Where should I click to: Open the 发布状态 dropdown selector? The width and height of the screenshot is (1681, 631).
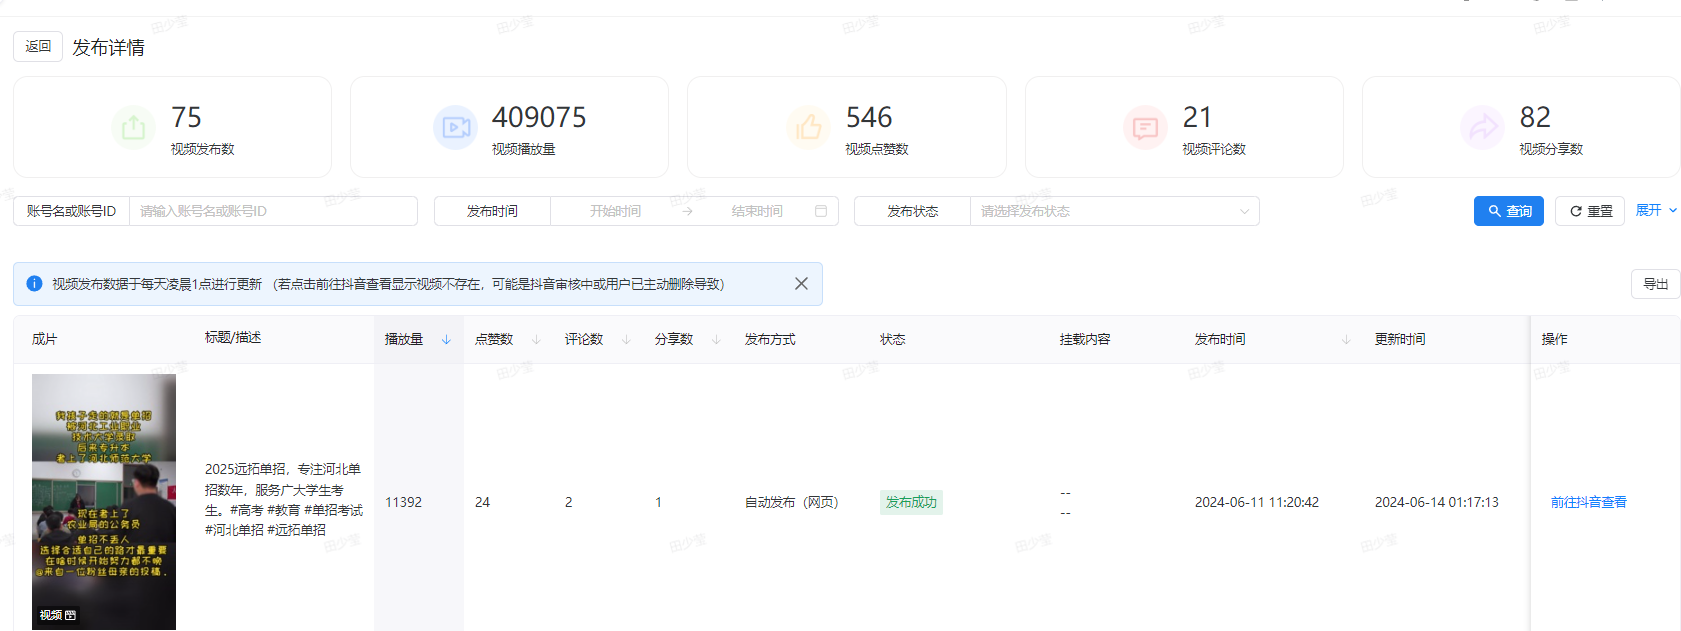(1113, 211)
